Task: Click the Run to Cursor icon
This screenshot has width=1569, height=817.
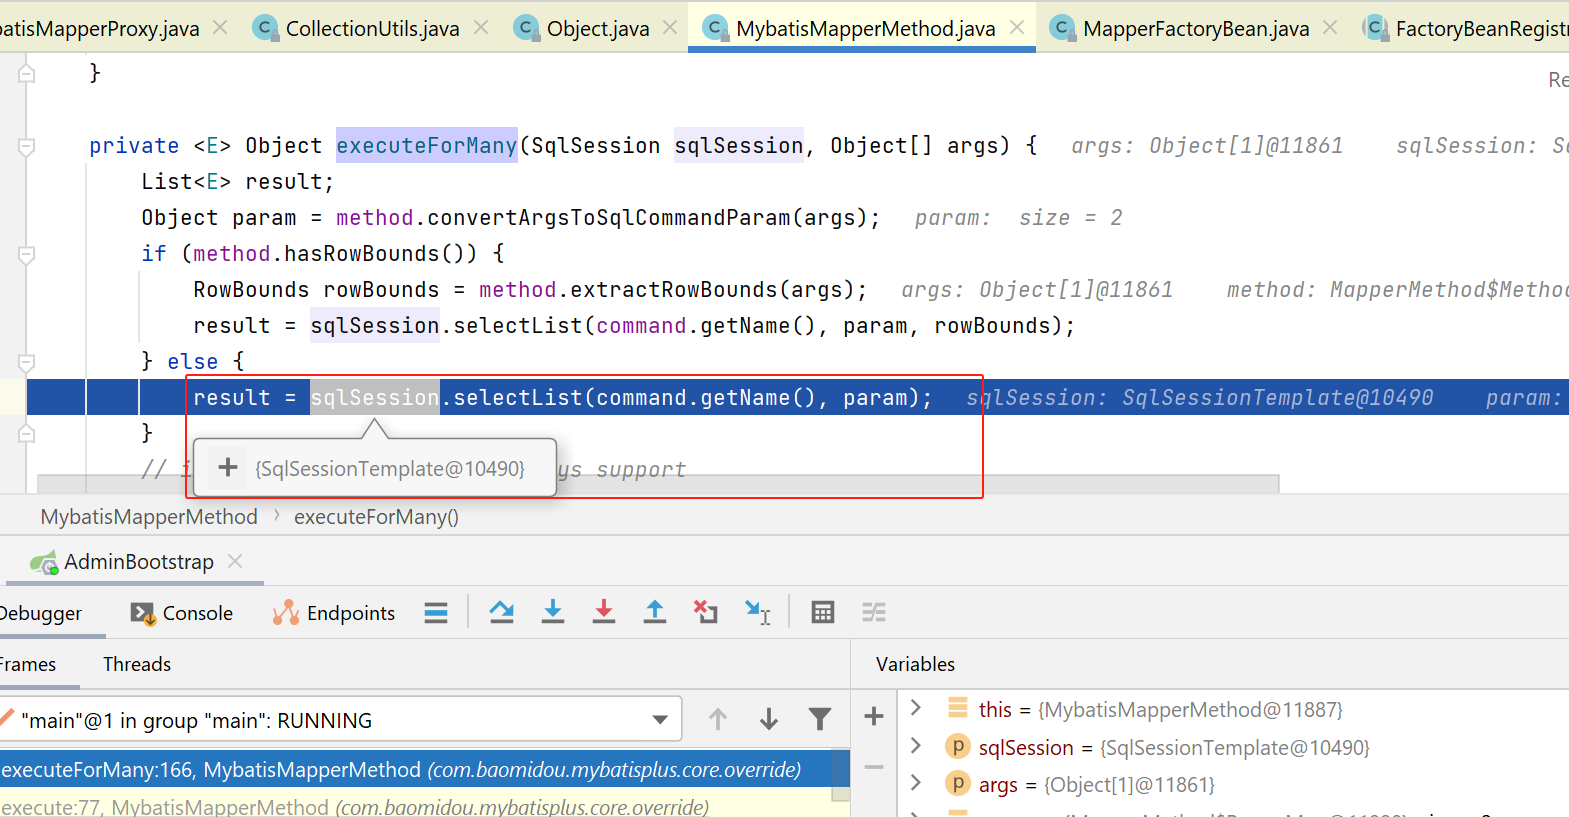Action: (x=757, y=612)
